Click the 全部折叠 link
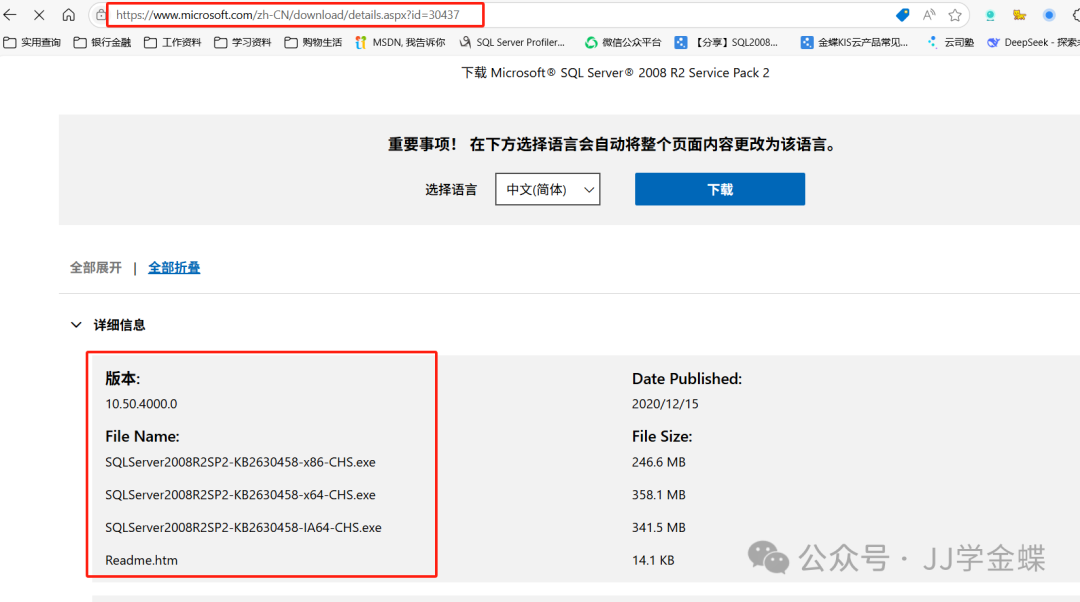This screenshot has width=1080, height=602. [x=174, y=268]
